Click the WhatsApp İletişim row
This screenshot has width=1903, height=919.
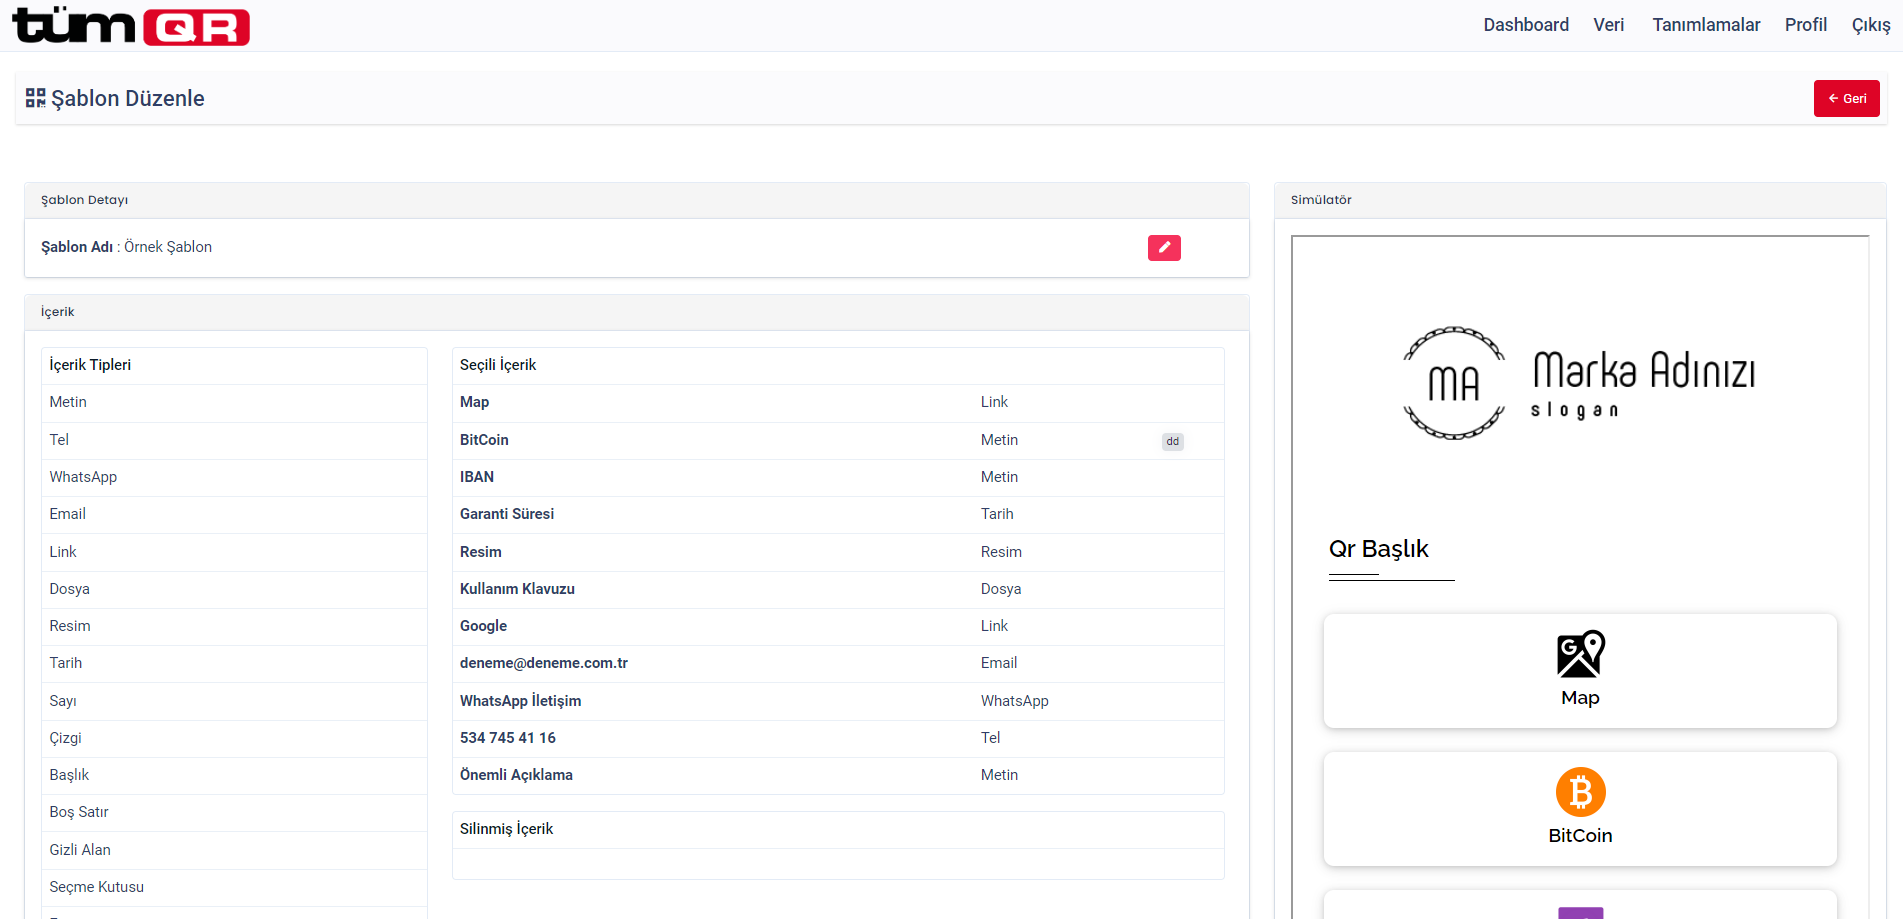coord(838,701)
